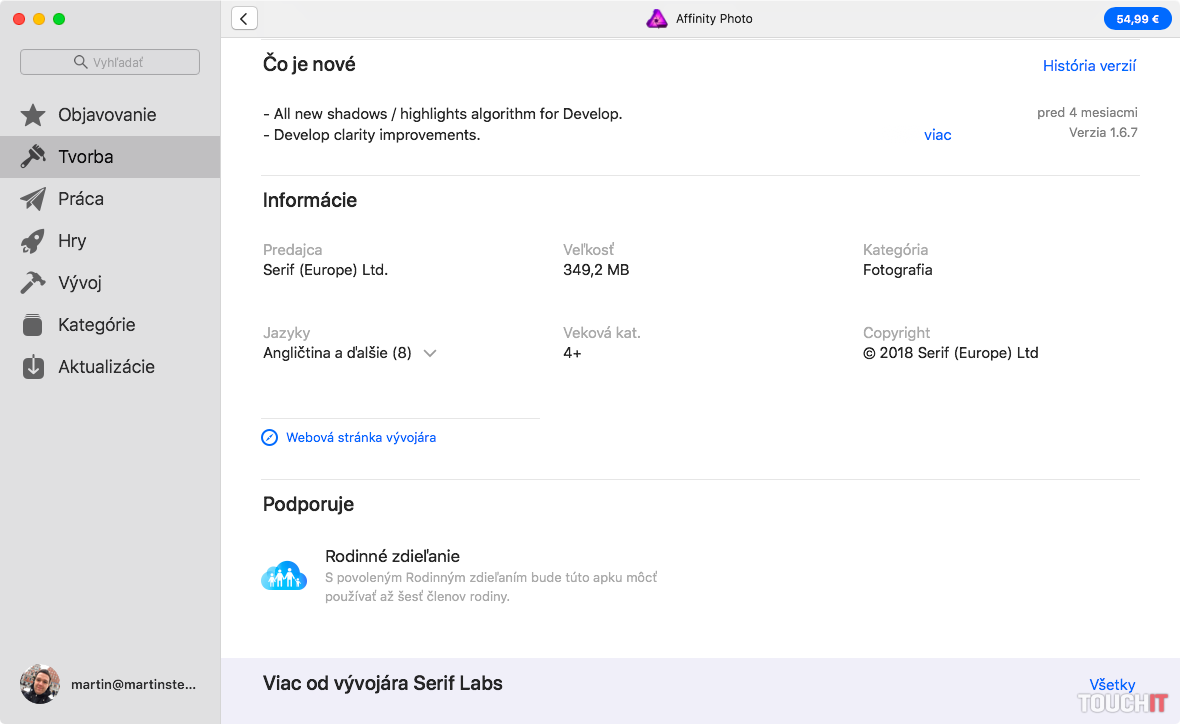
Task: Open the Kategórie sidebar icon
Action: (x=33, y=325)
